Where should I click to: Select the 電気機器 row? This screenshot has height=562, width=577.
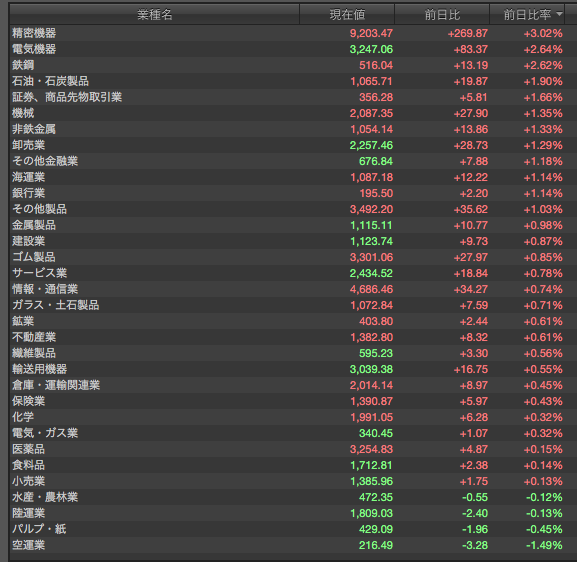click(x=293, y=49)
